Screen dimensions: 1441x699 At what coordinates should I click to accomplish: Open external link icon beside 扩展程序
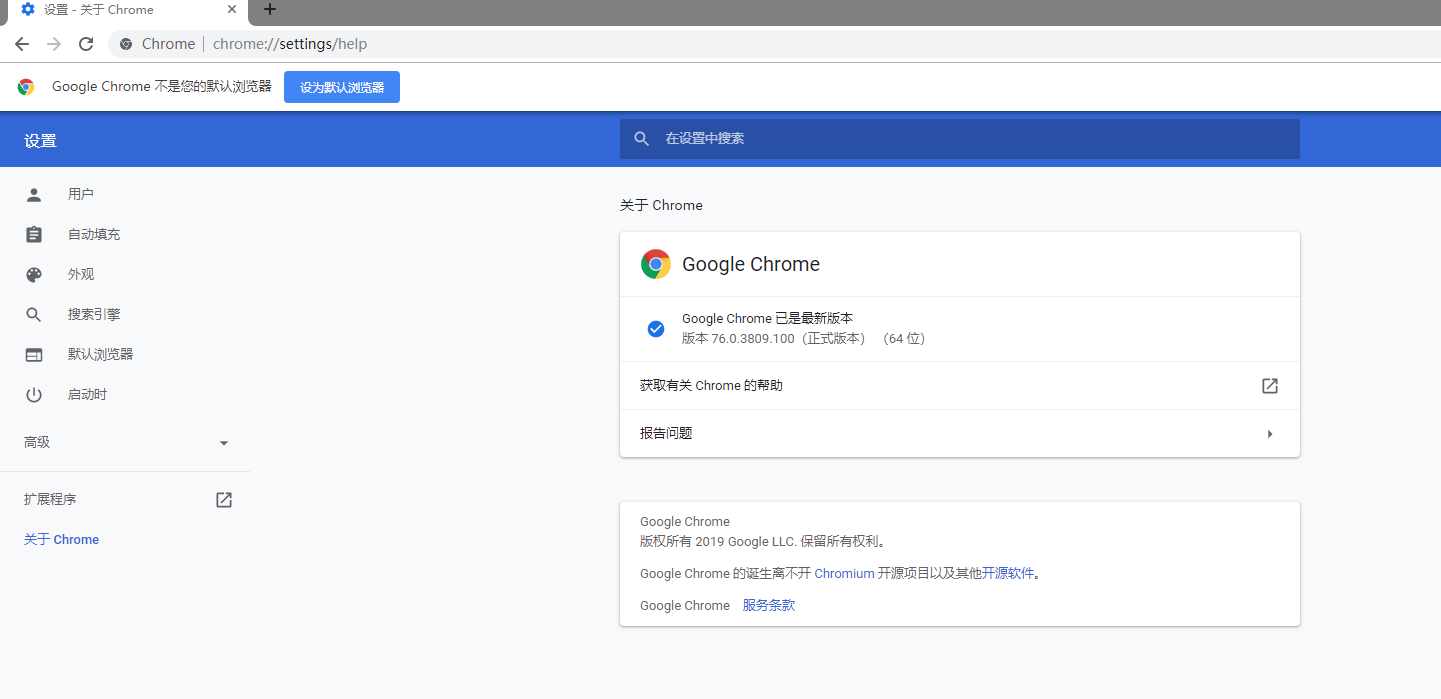(224, 500)
